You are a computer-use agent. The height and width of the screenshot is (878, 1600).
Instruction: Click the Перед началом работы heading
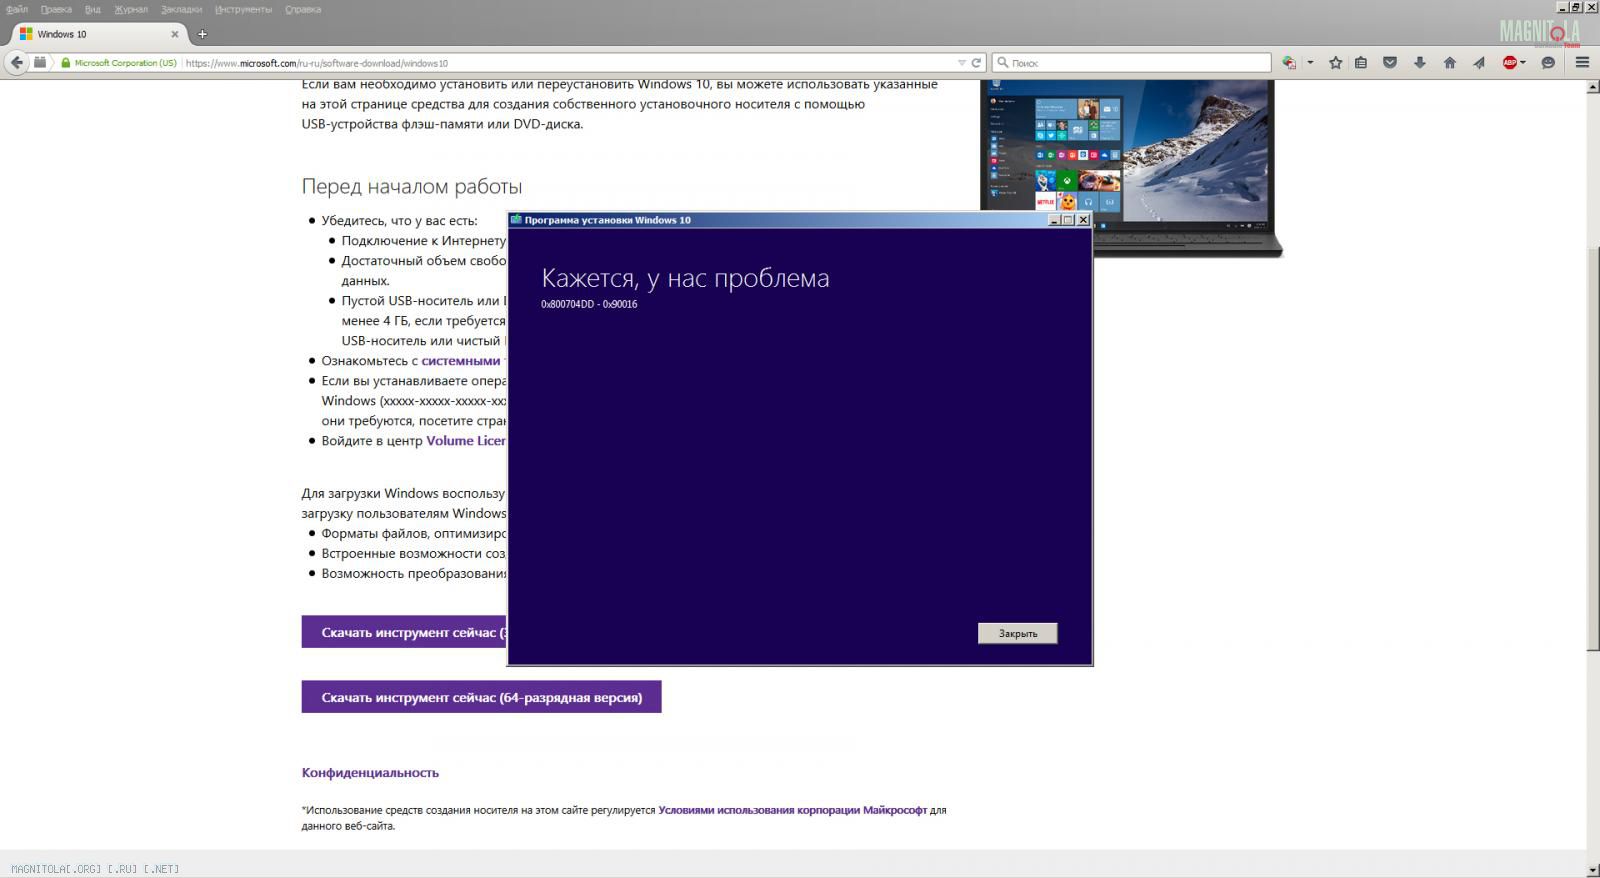click(x=412, y=186)
